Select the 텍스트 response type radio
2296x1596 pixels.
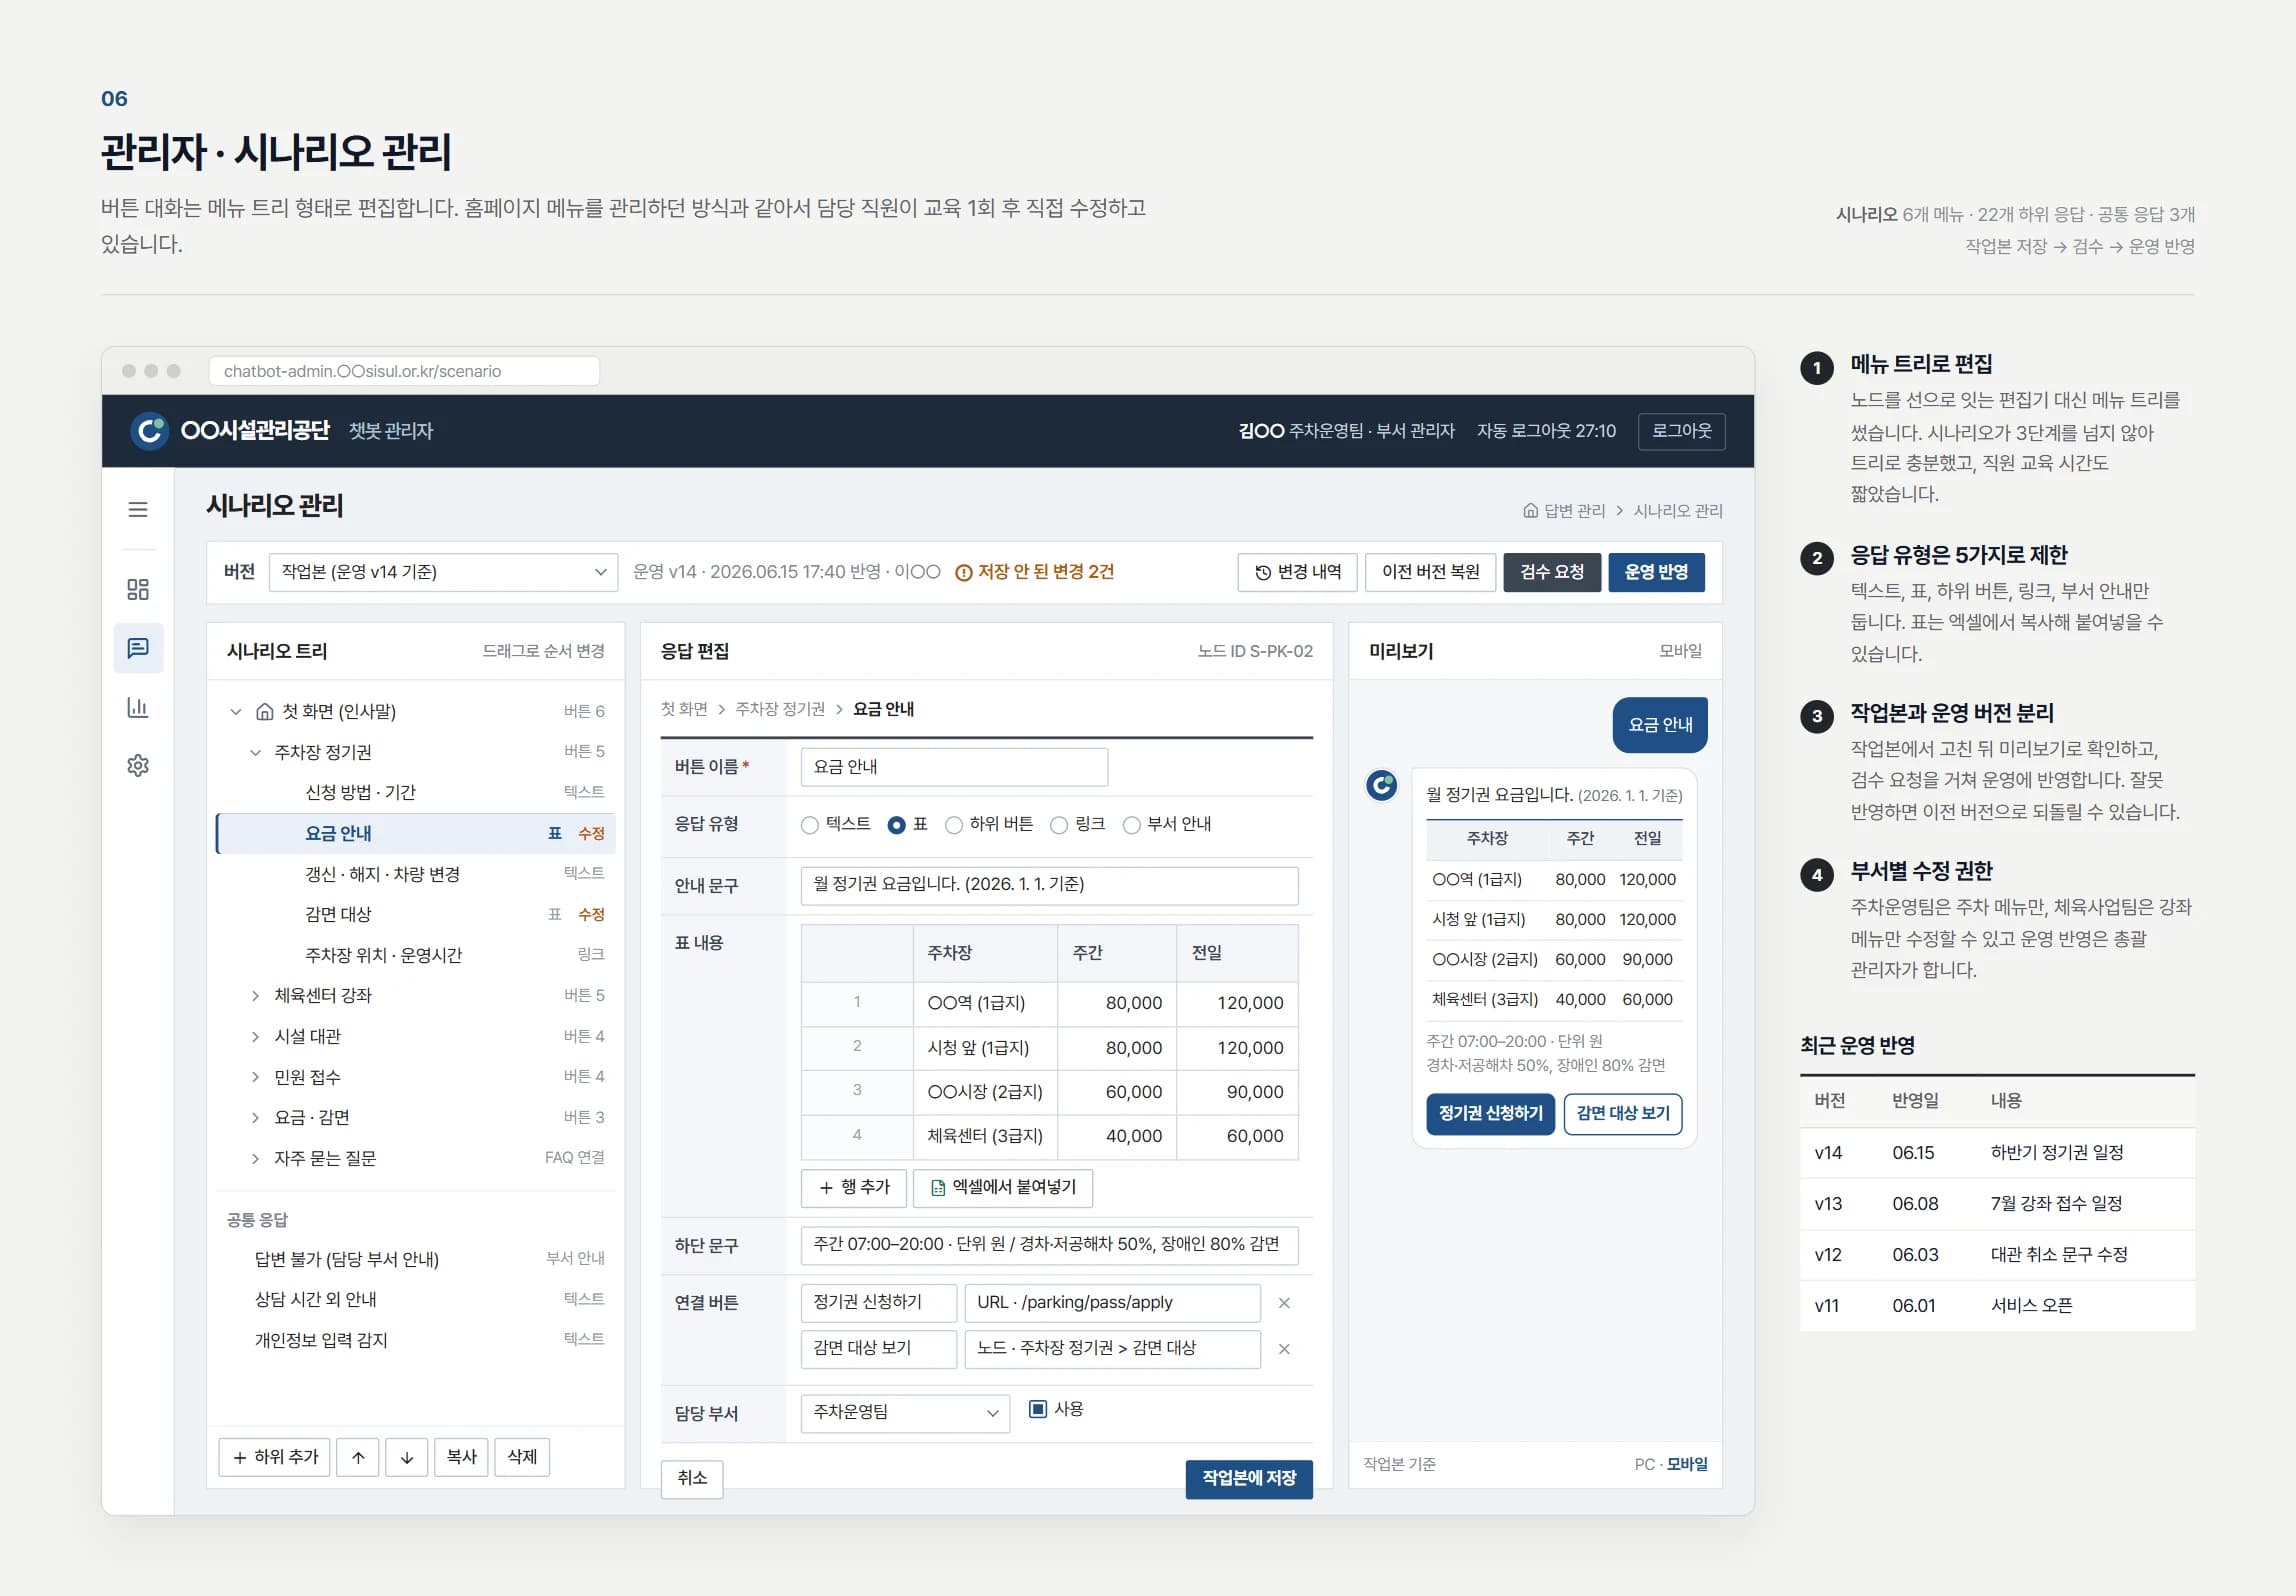[x=810, y=825]
